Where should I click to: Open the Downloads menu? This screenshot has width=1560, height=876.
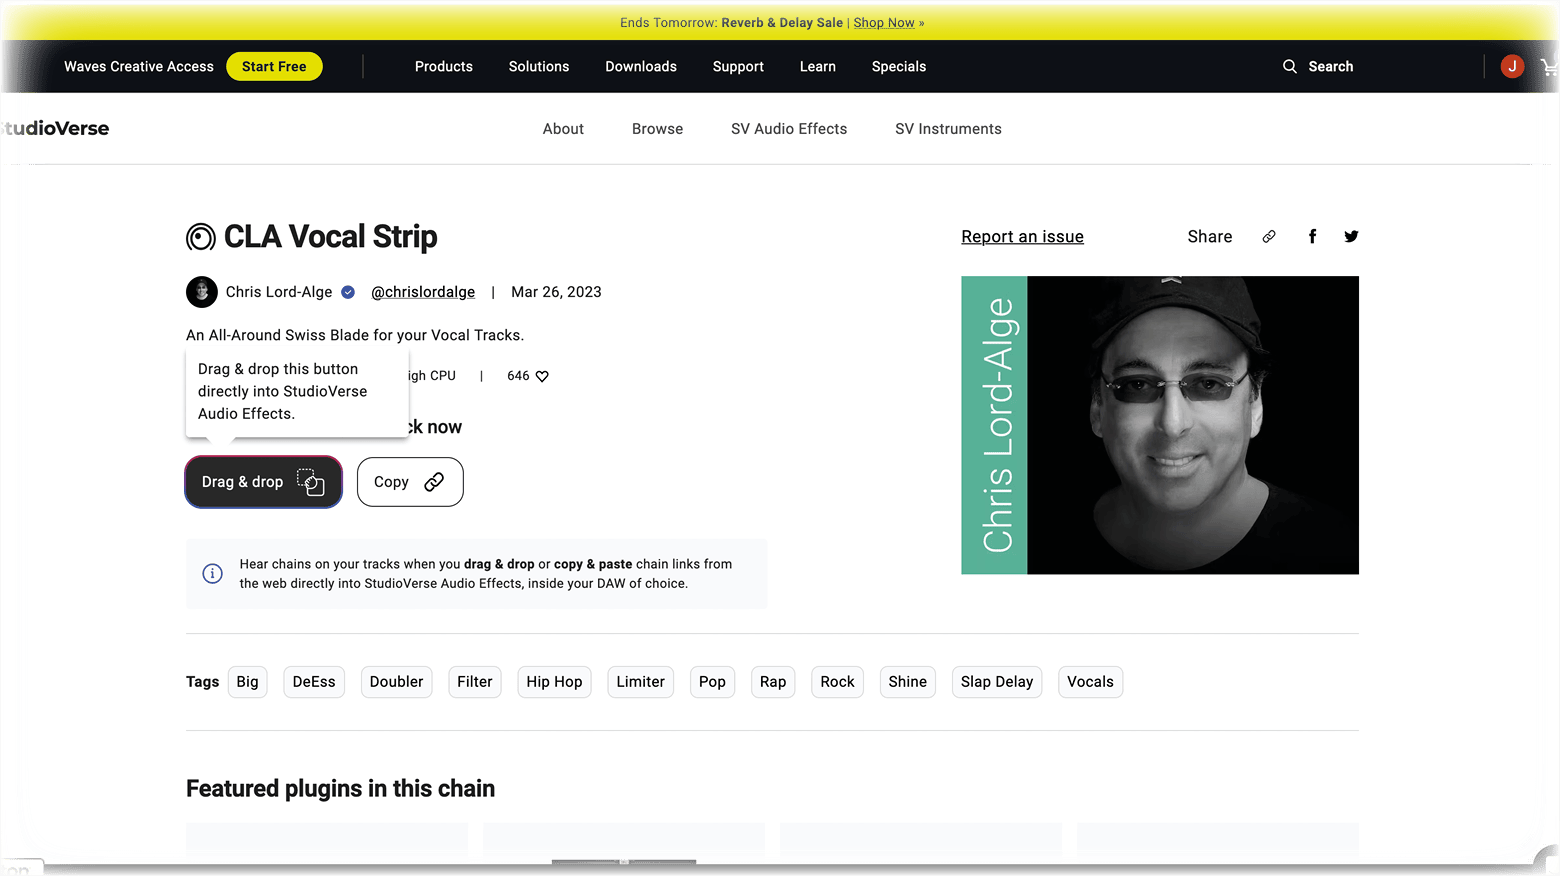641,67
